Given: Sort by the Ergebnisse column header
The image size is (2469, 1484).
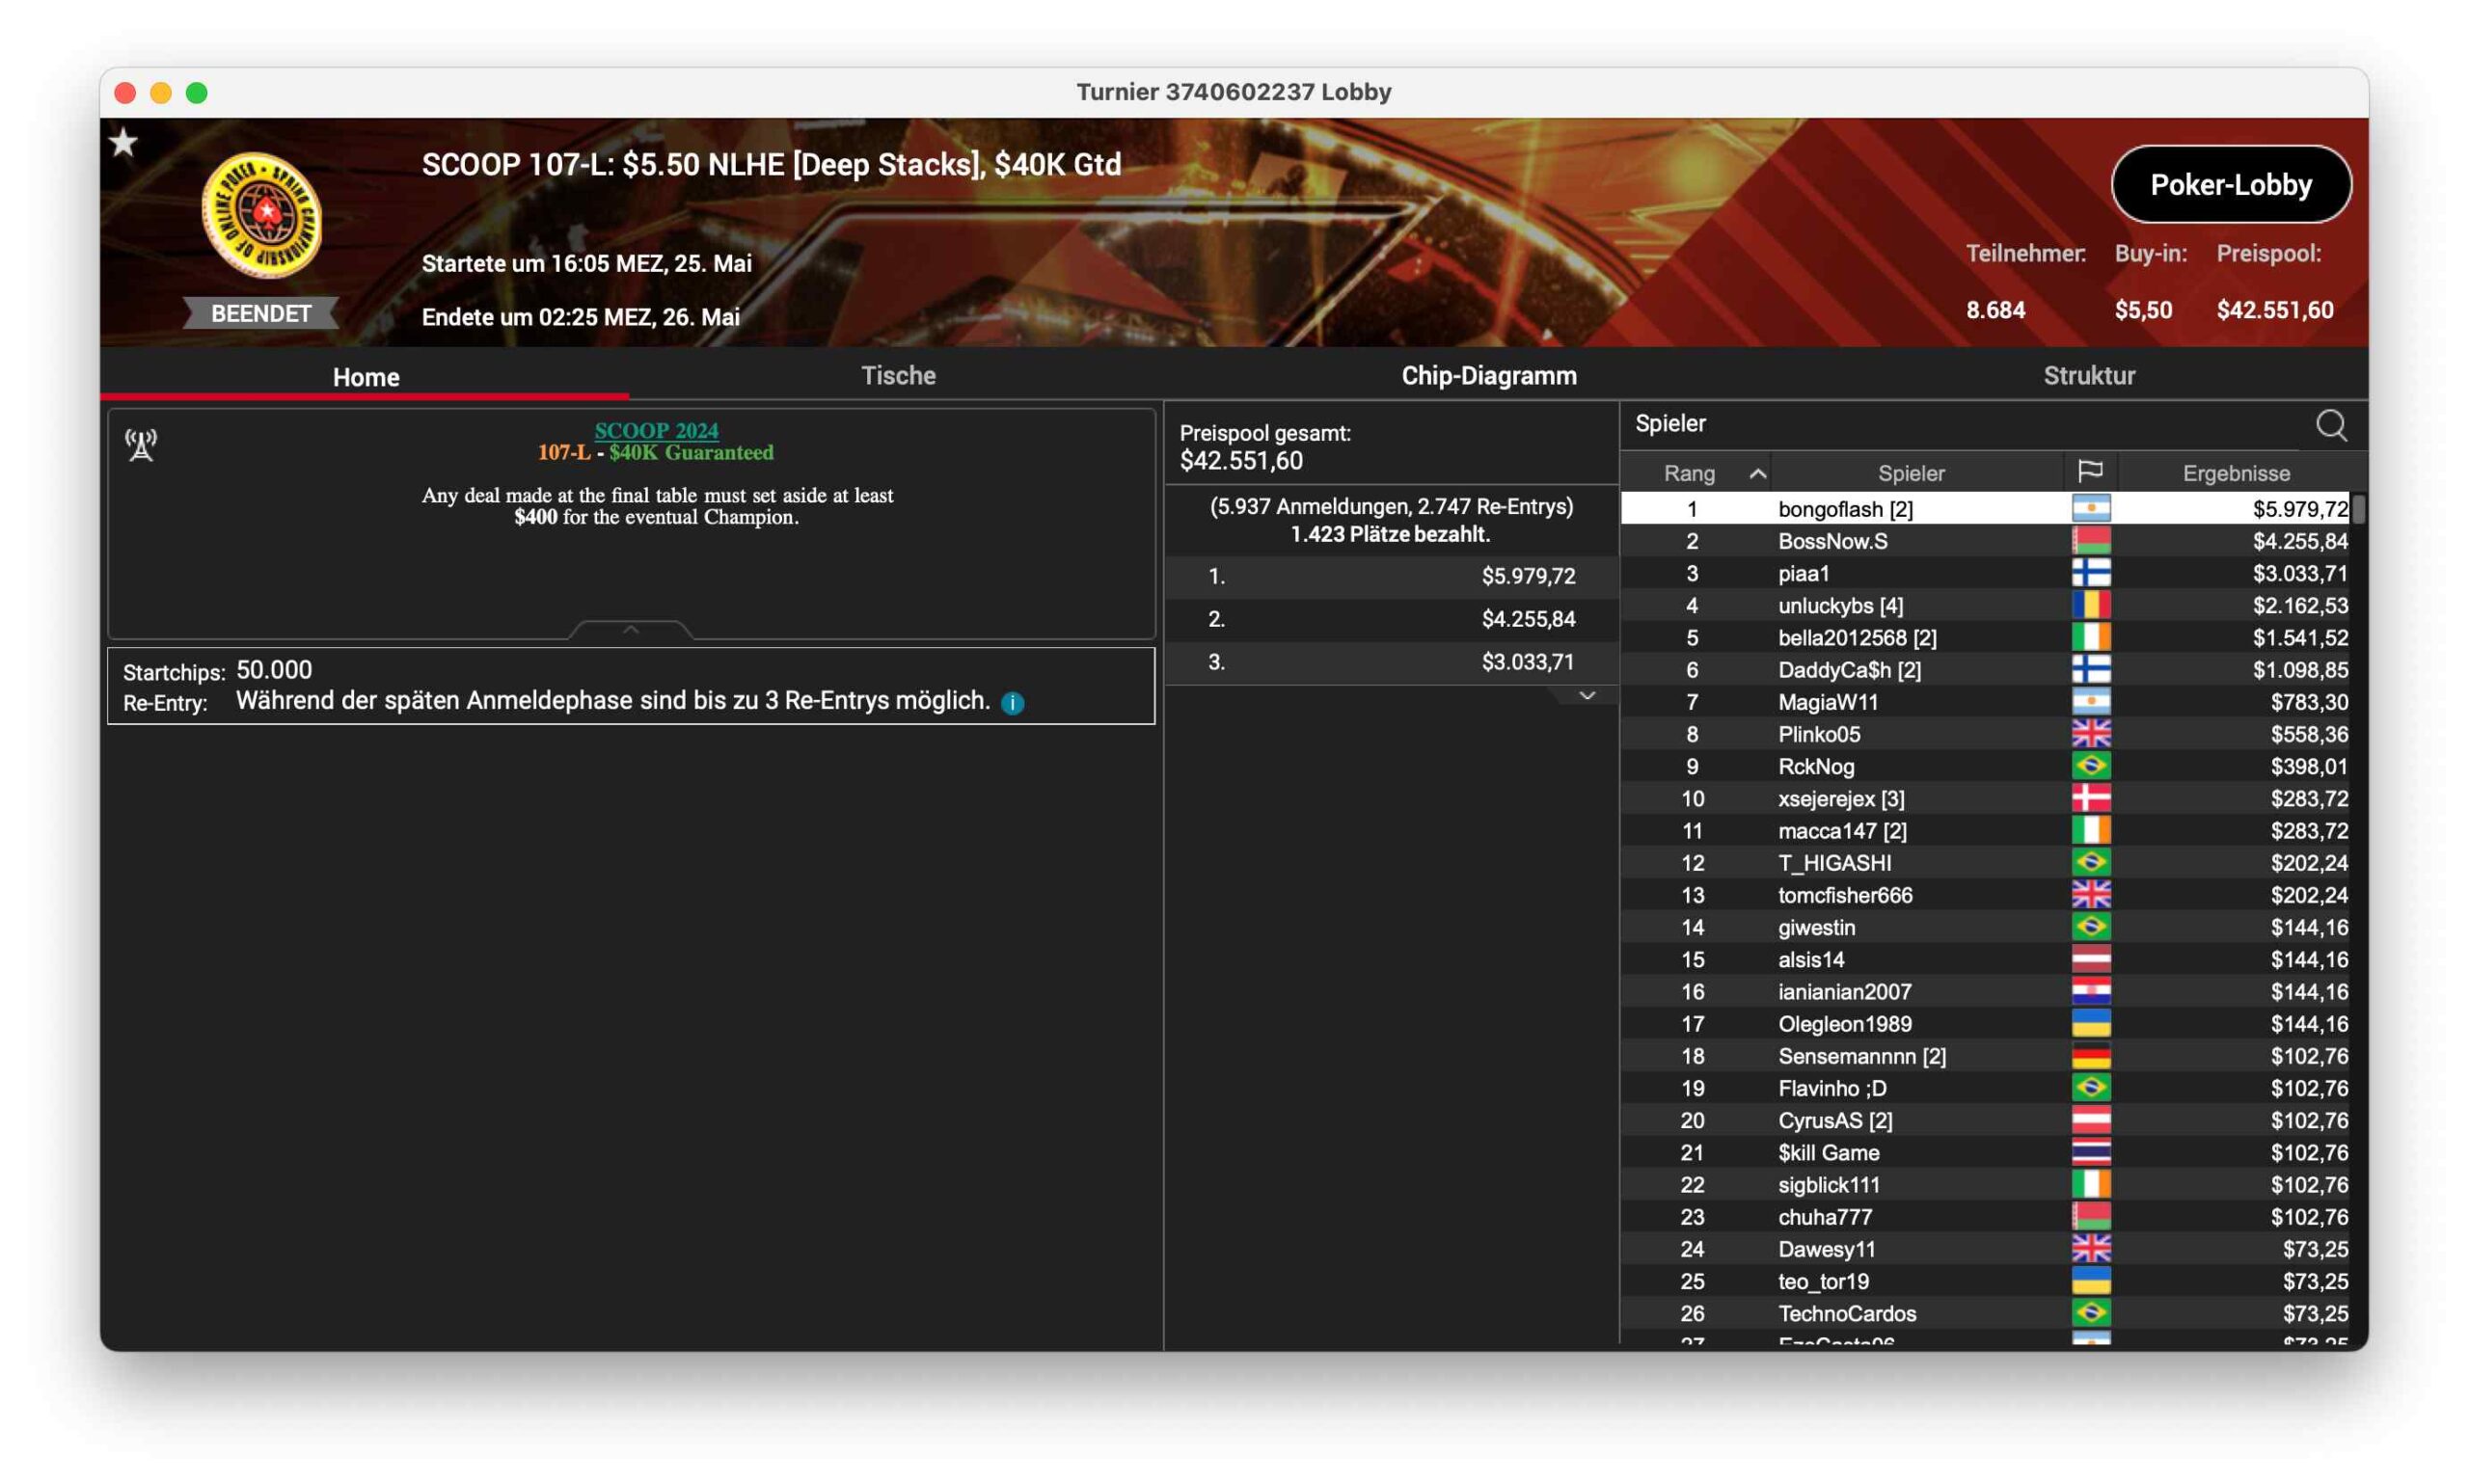Looking at the screenshot, I should (2235, 473).
